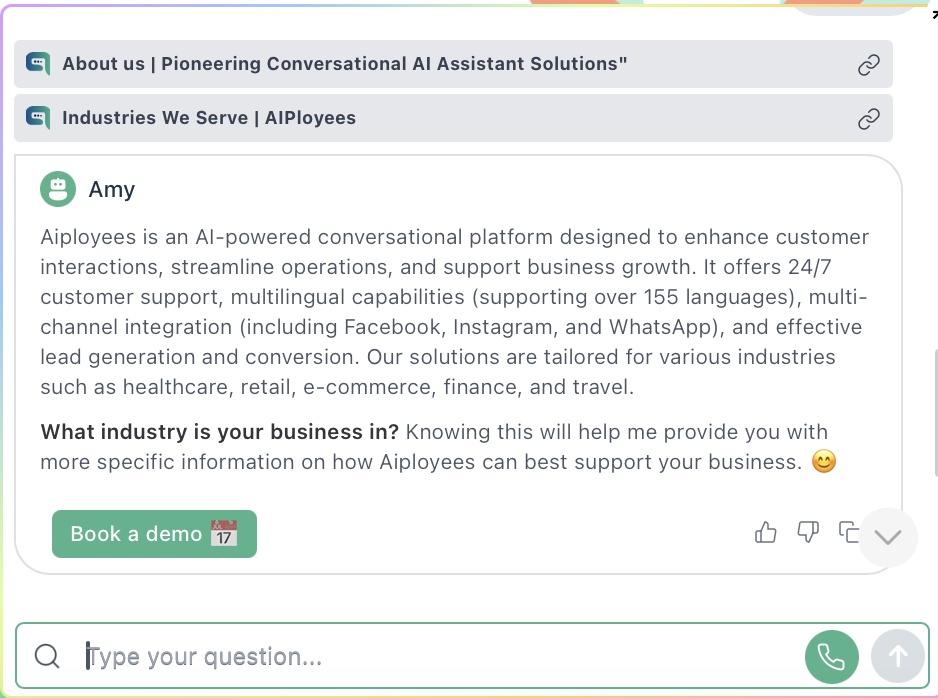Send the question with arrow button
The image size is (938, 698).
click(898, 657)
